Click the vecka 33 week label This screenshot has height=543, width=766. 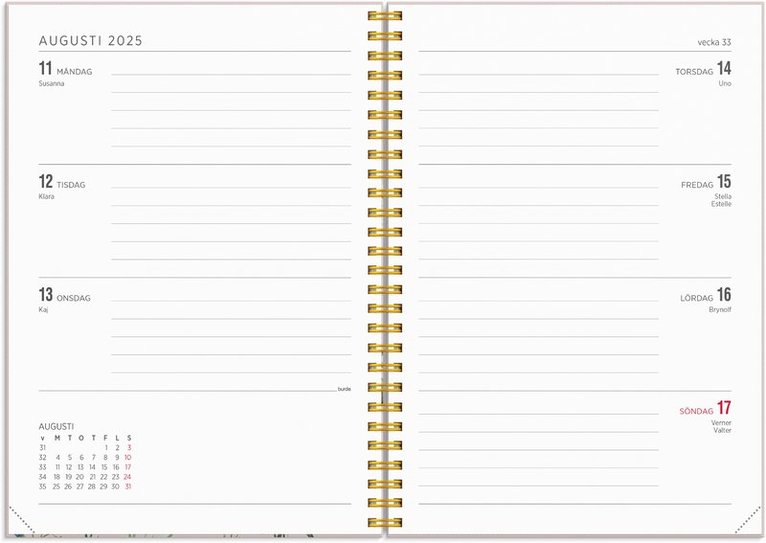pyautogui.click(x=713, y=42)
